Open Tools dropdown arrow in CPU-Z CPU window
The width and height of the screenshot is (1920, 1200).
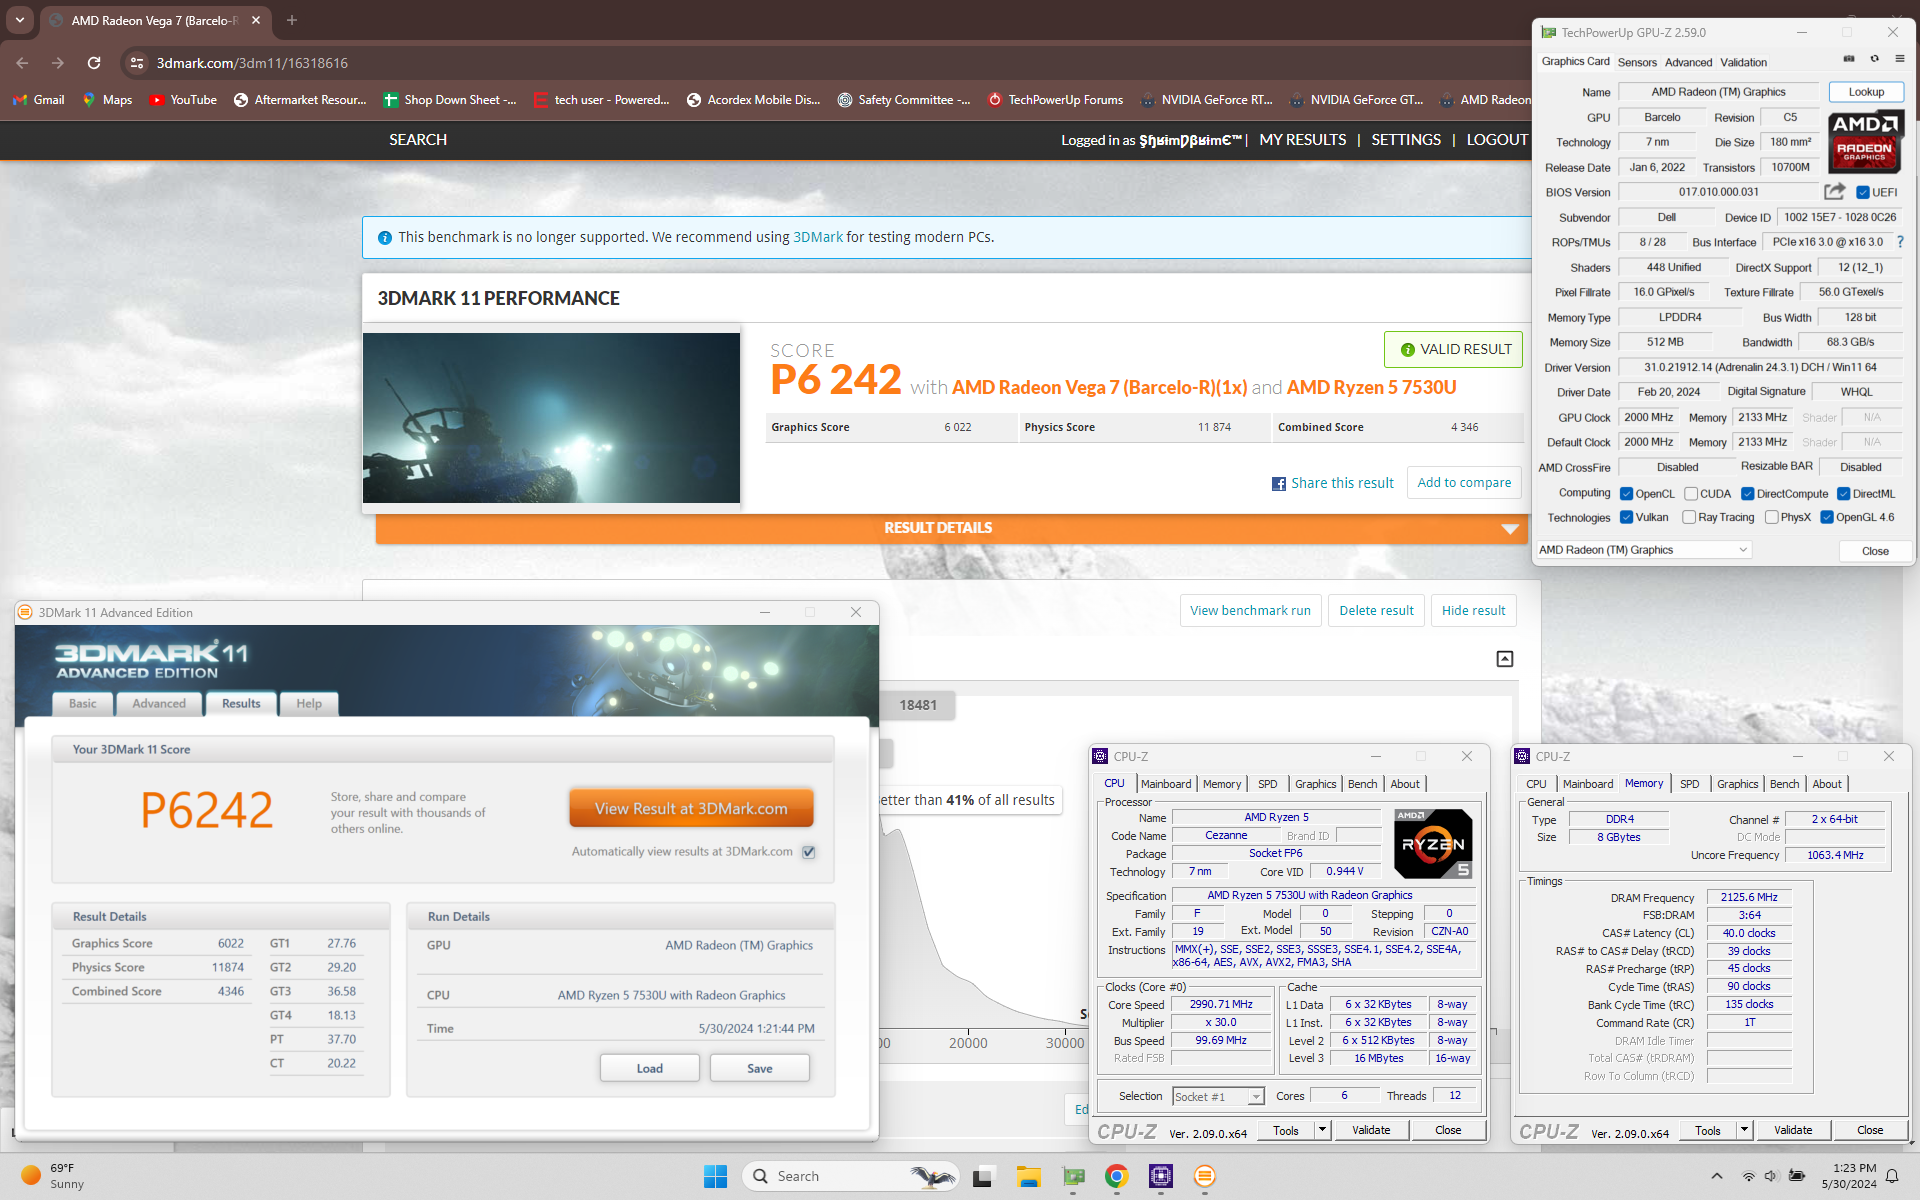pyautogui.click(x=1322, y=1130)
